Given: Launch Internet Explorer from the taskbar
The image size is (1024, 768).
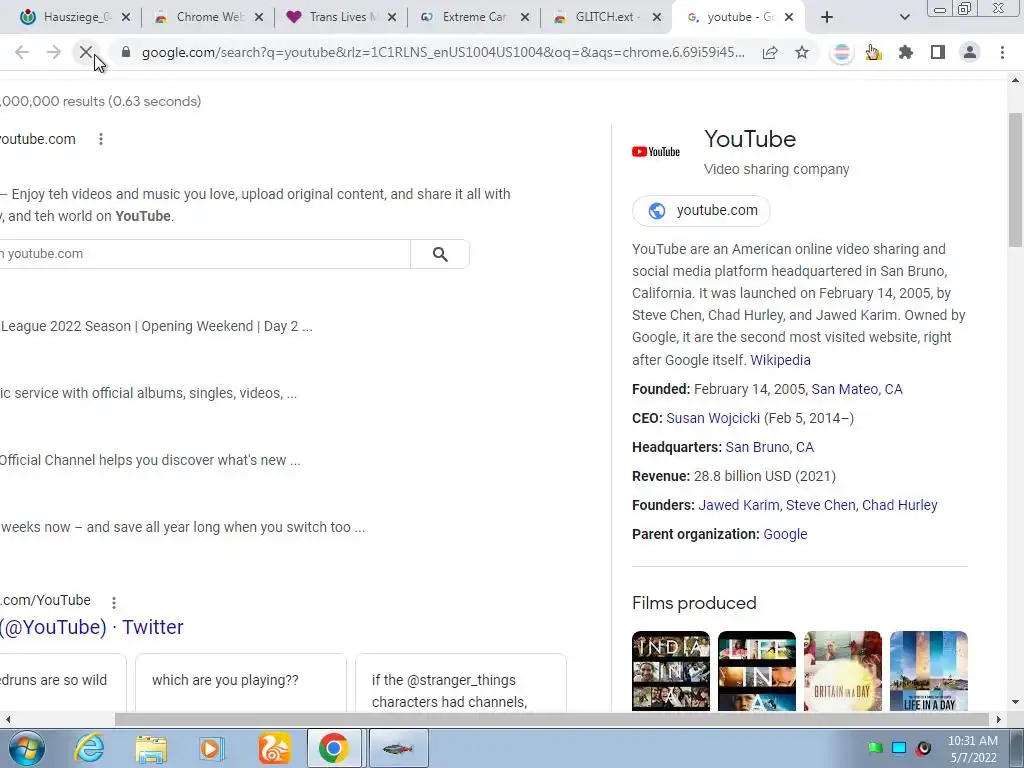Looking at the screenshot, I should point(89,748).
